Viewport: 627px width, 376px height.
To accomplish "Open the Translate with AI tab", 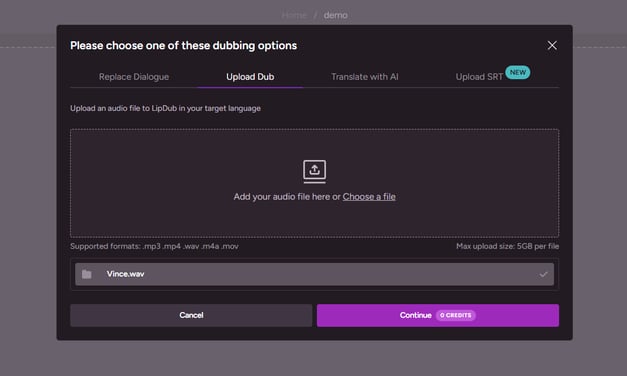I will tap(364, 76).
